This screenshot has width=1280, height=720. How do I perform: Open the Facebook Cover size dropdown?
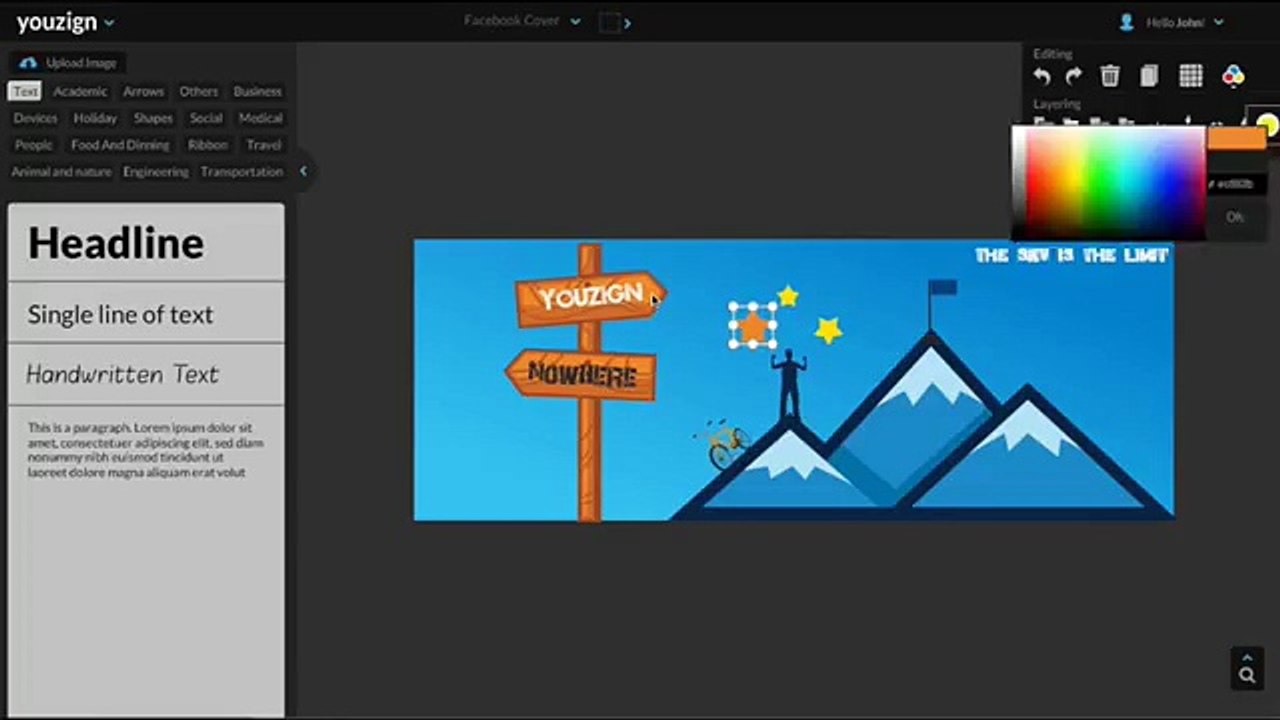[521, 21]
